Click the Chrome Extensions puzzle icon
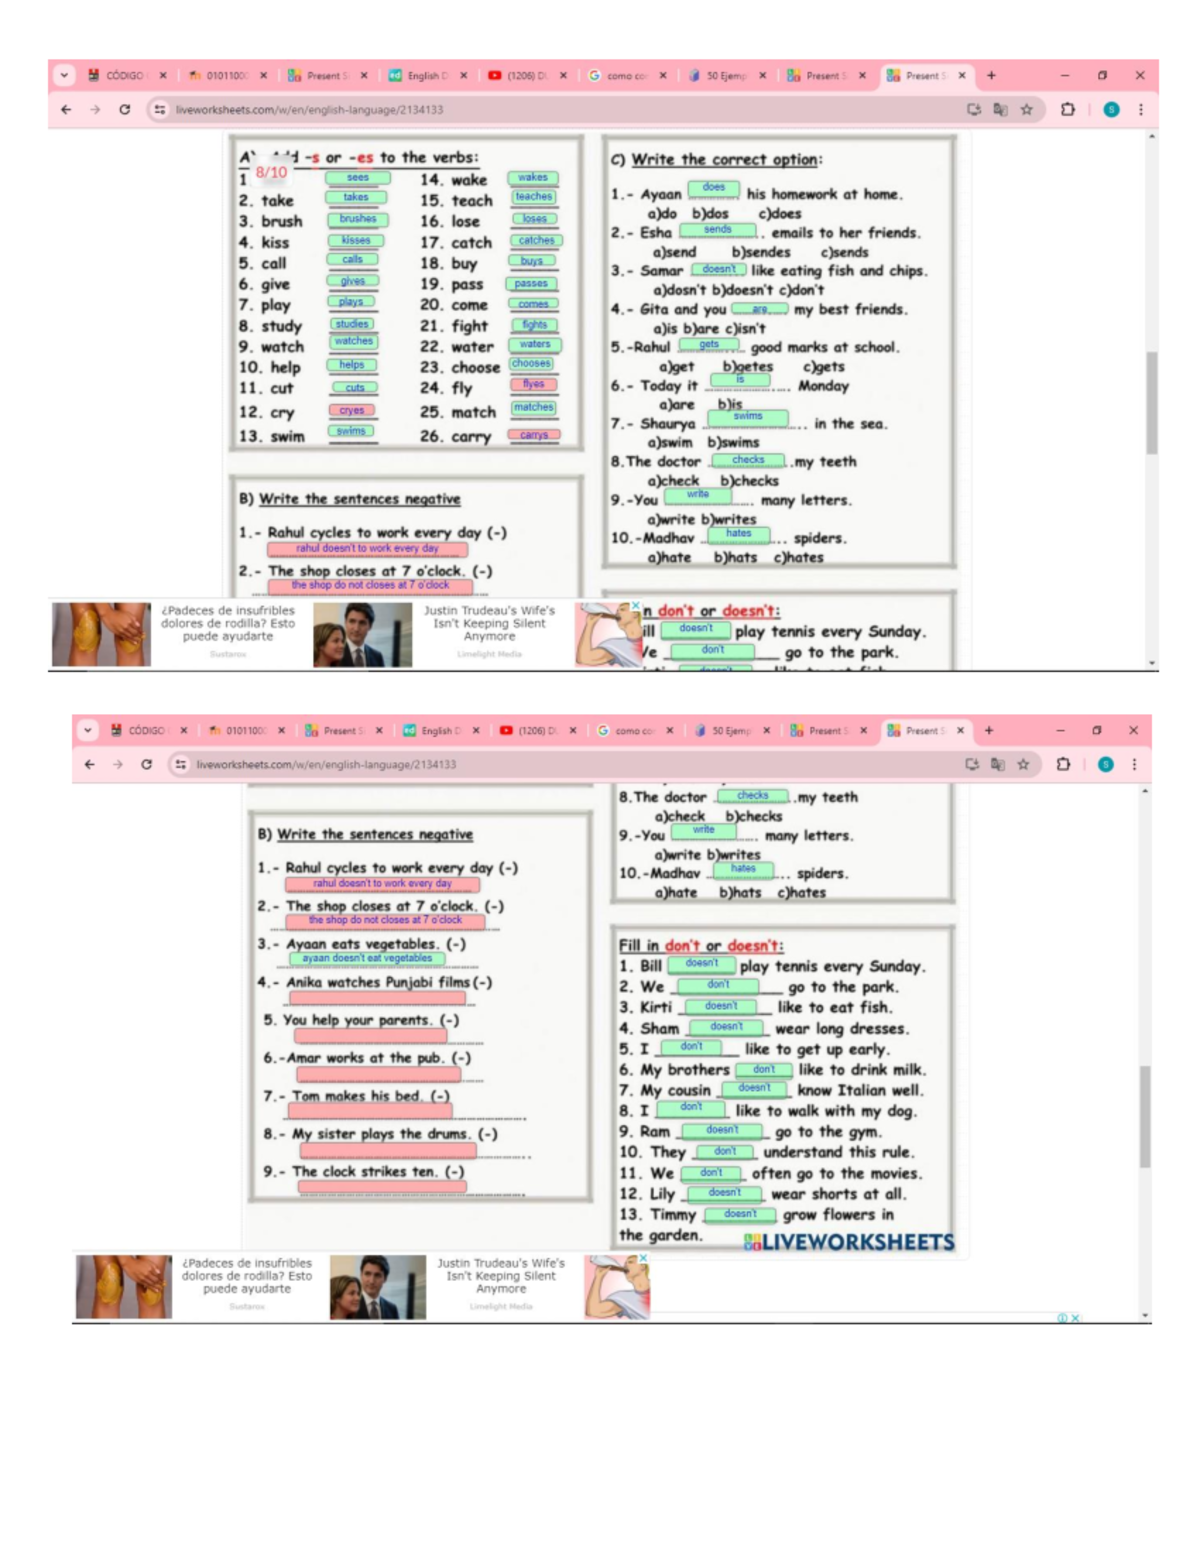 (1068, 110)
